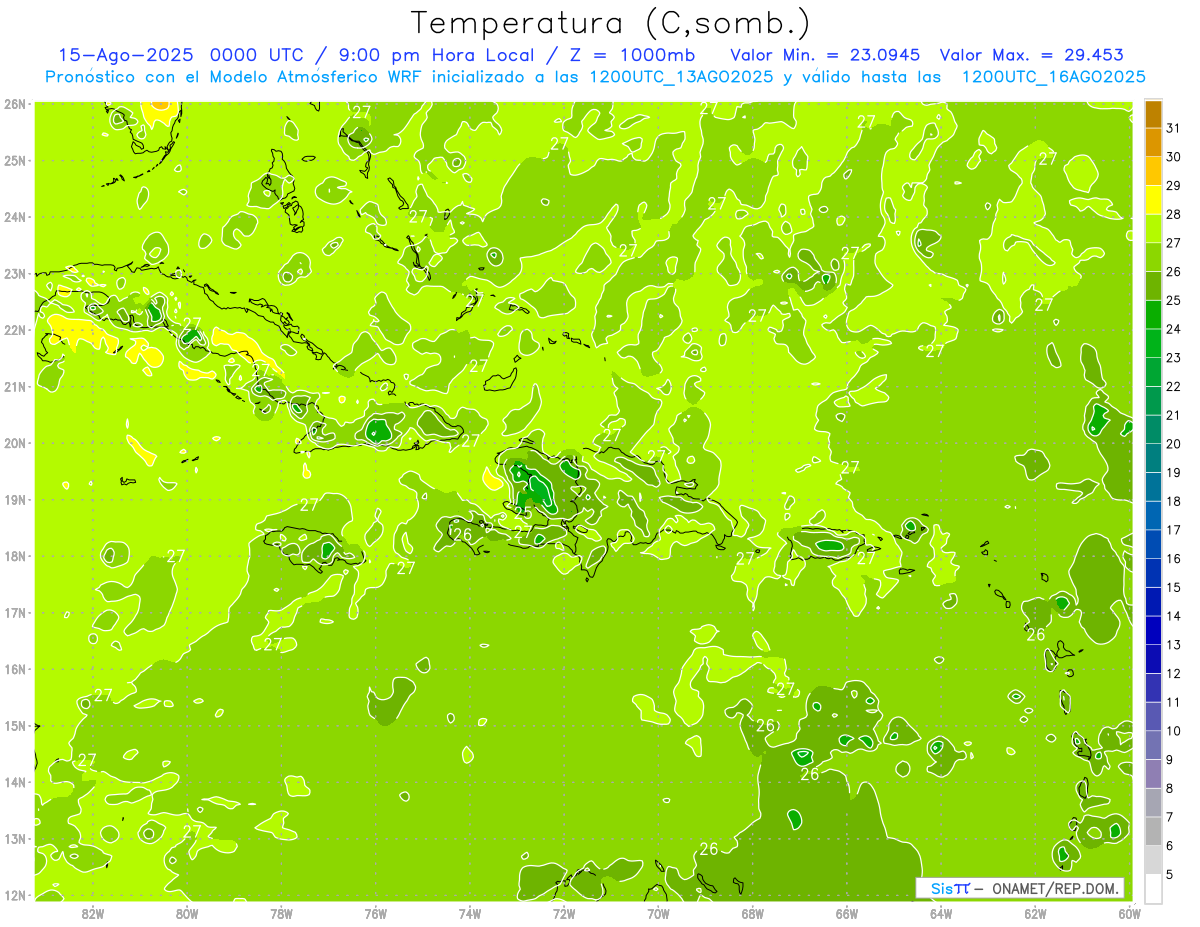Click the 12N latitude label
Image resolution: width=1200 pixels, height=927 pixels.
(15, 895)
